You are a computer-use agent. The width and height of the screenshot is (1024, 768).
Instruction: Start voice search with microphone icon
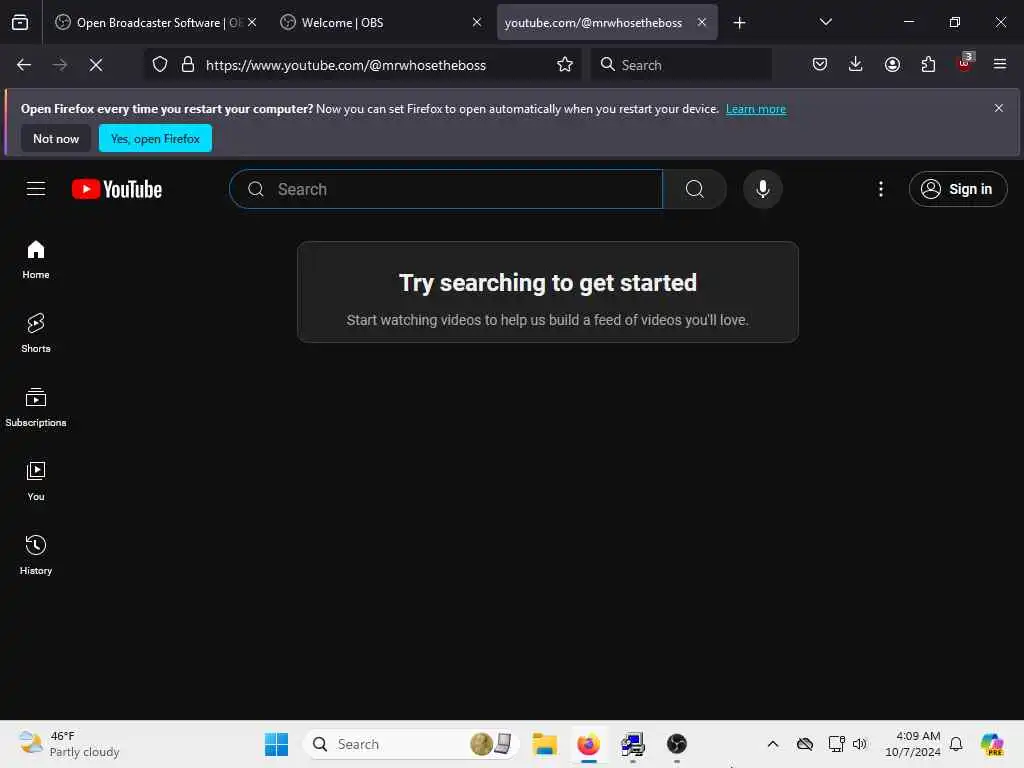point(763,189)
